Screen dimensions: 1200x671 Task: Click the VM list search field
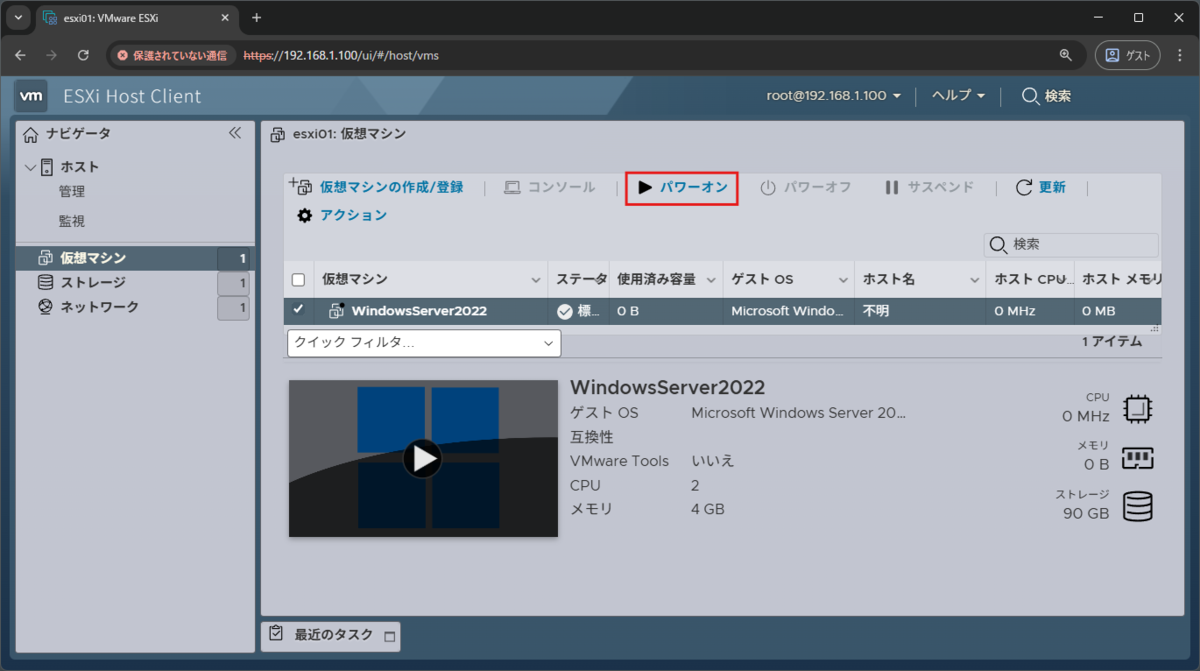(x=1071, y=245)
